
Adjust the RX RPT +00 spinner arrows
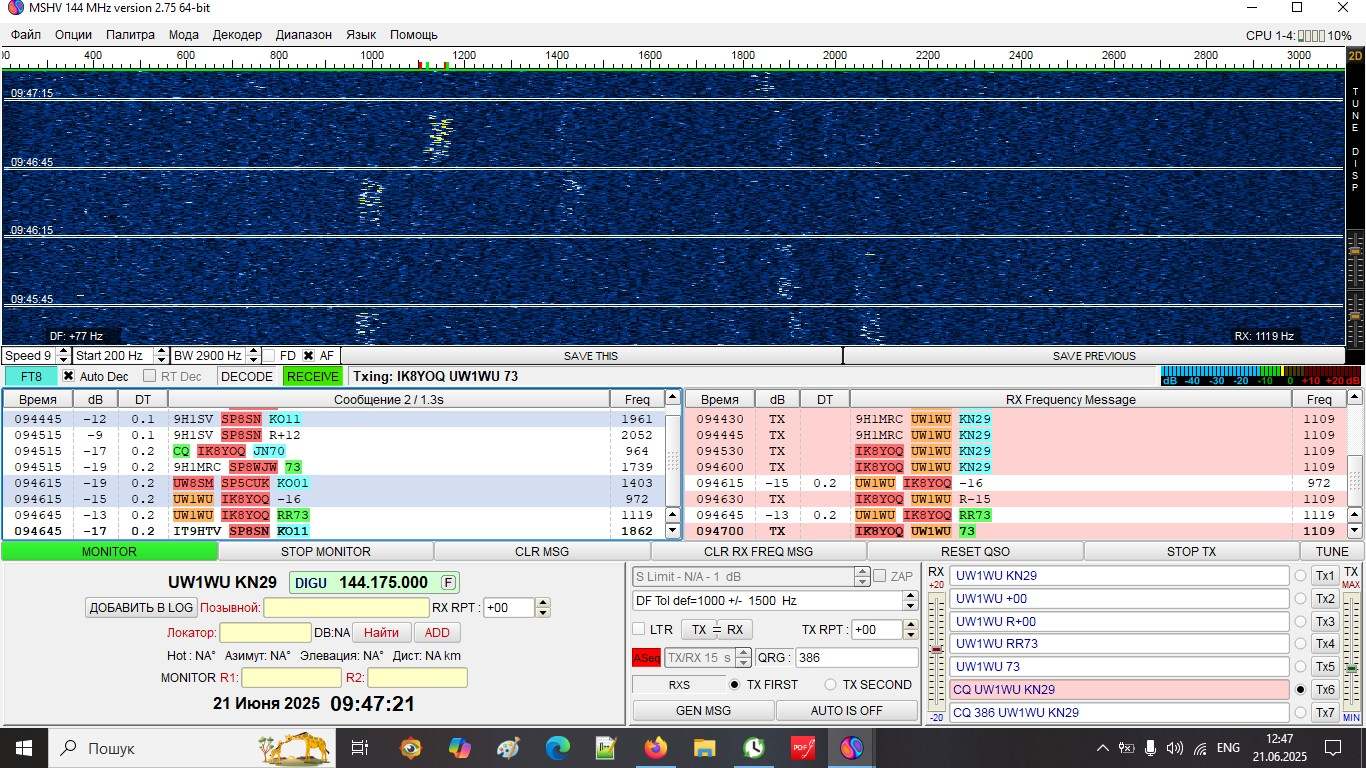click(x=543, y=608)
